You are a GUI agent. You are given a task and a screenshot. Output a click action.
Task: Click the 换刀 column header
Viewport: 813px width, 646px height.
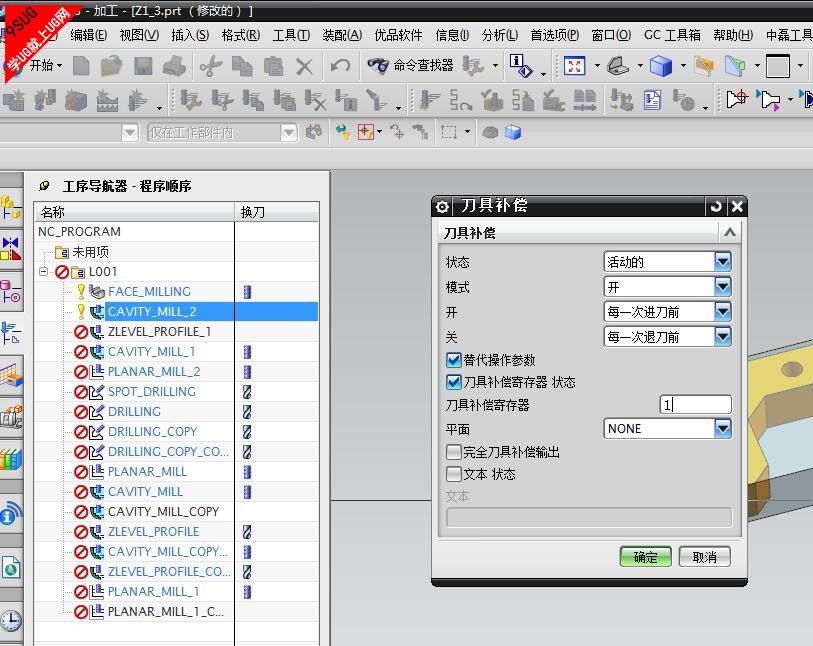click(276, 212)
